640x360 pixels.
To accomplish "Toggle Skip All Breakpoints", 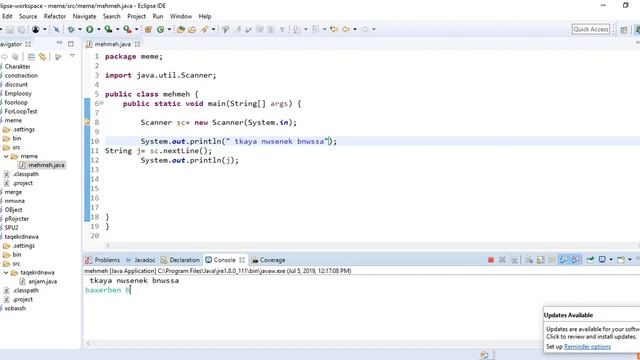I will [56, 29].
